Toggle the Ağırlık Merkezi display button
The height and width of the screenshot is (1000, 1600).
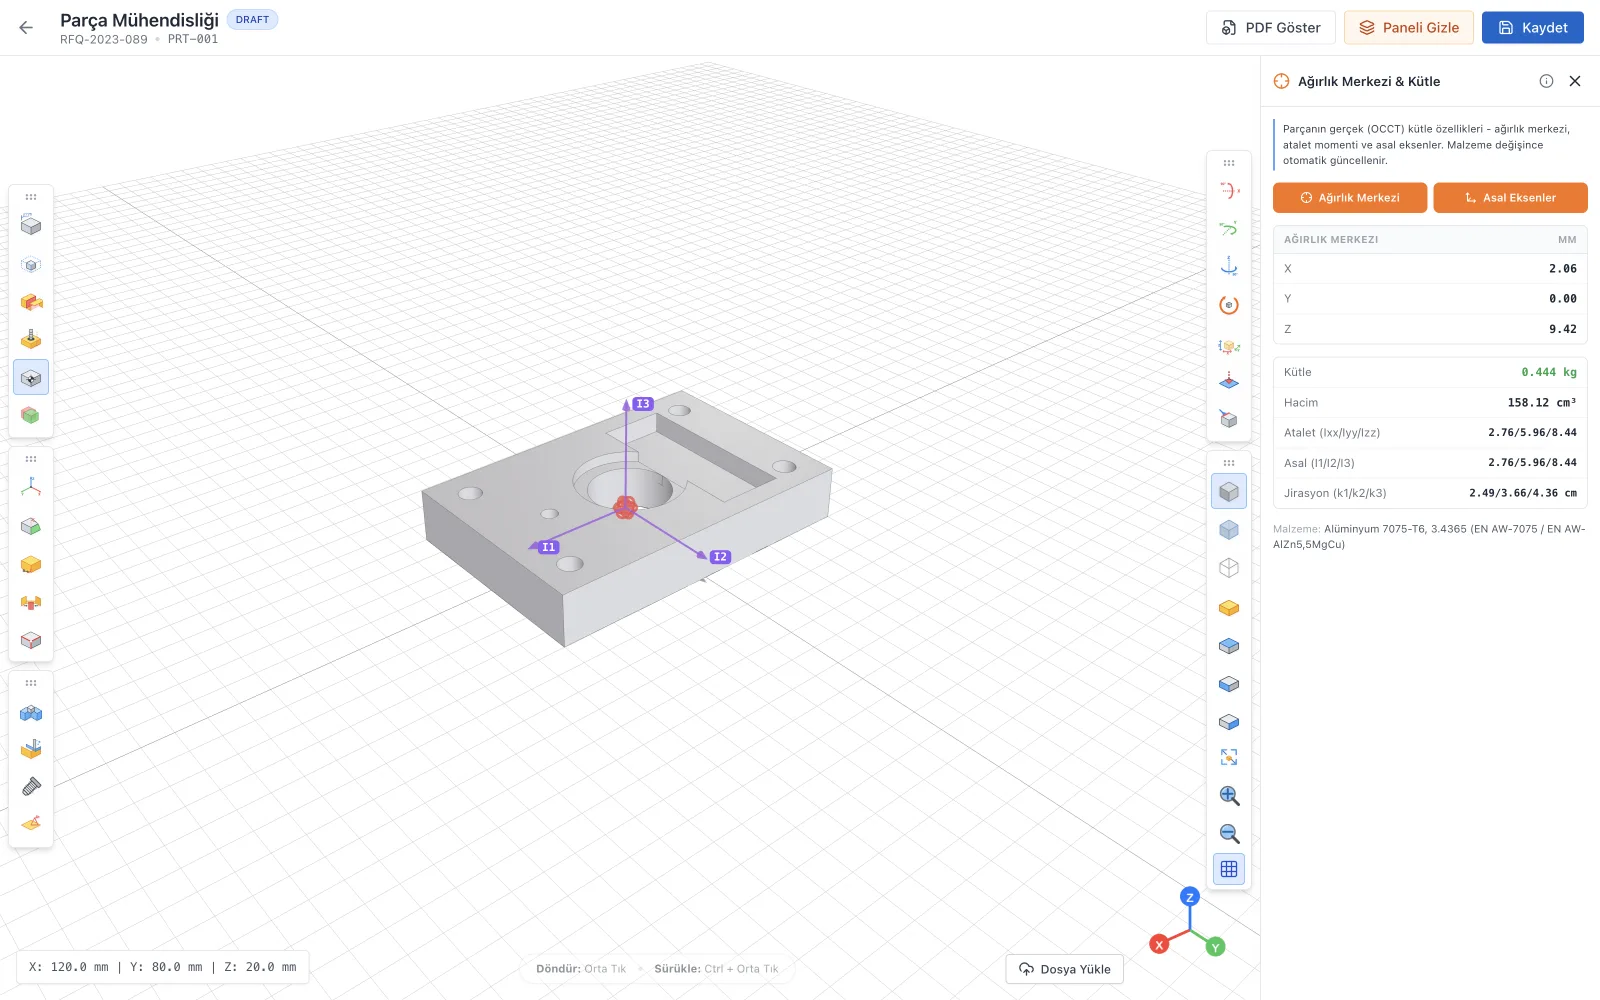(1350, 198)
